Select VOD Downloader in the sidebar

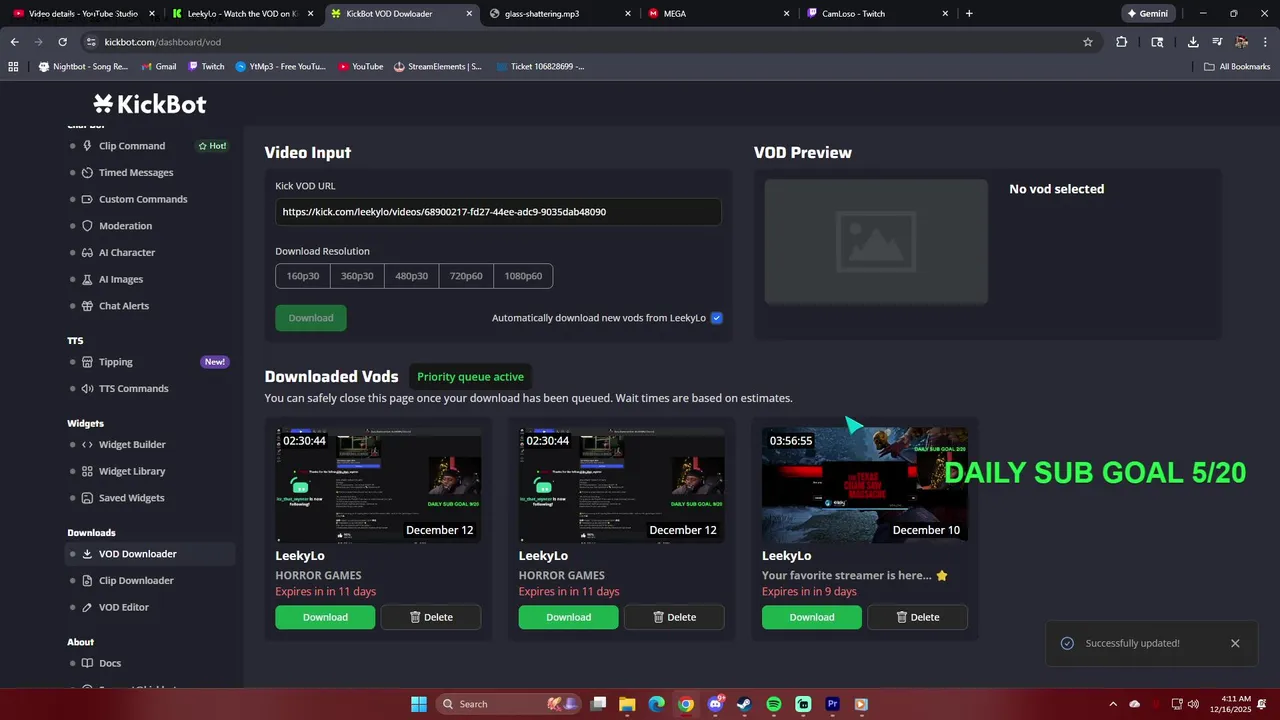click(x=150, y=554)
